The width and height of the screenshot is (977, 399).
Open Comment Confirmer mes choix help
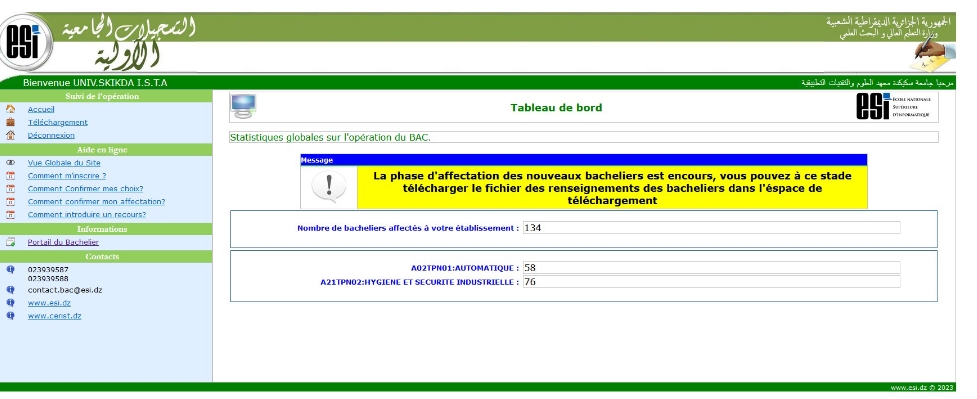pyautogui.click(x=85, y=189)
